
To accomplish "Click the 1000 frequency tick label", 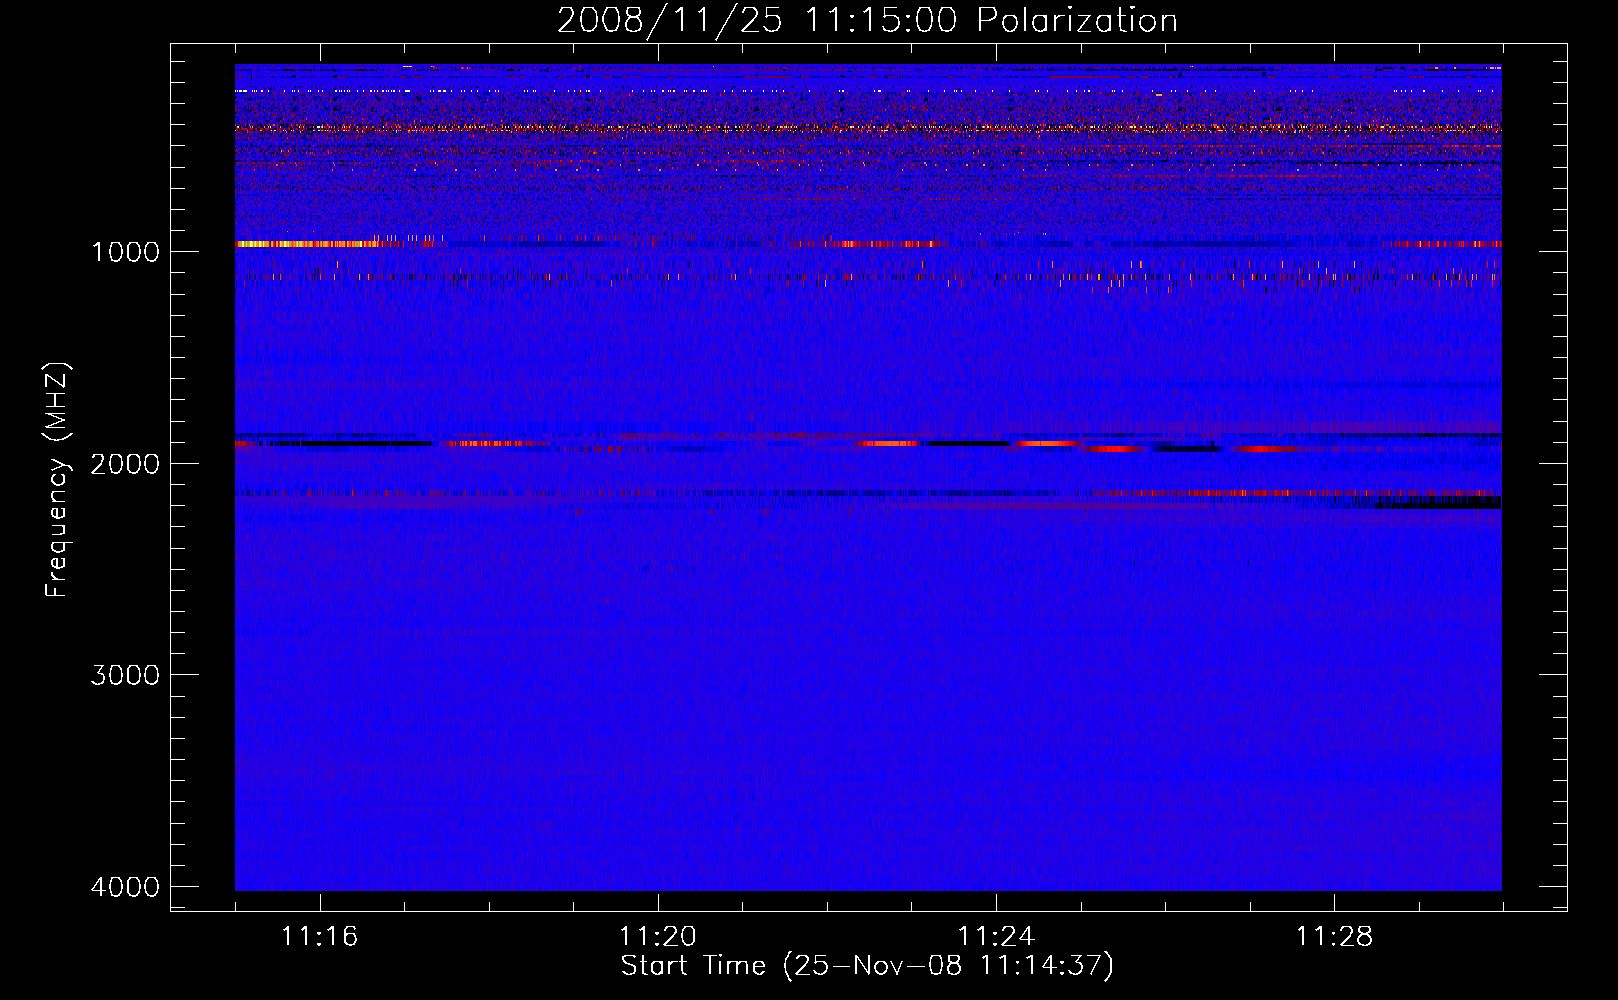I will tap(125, 251).
